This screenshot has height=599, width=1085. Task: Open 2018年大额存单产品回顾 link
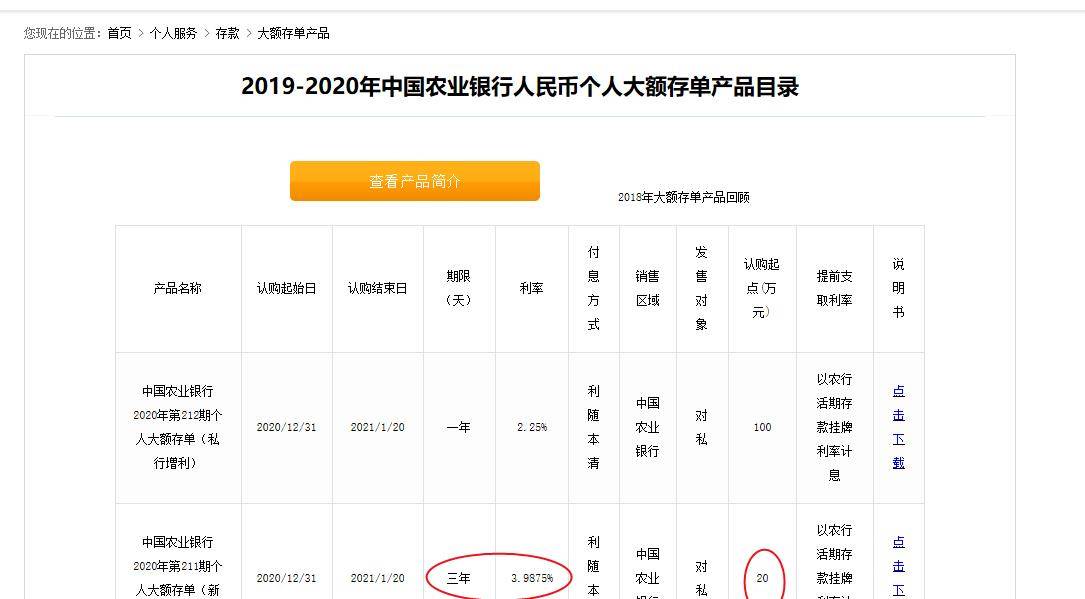coord(684,197)
